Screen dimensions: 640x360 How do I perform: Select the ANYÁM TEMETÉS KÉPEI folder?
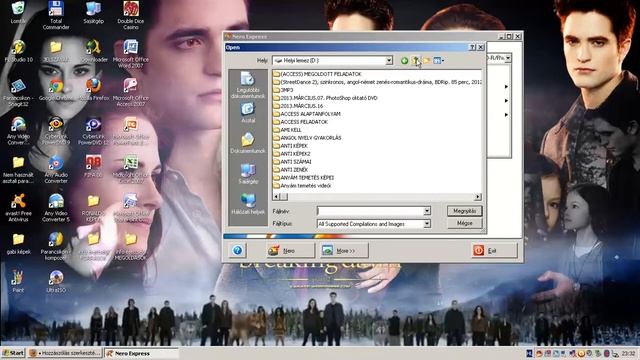pyautogui.click(x=303, y=178)
